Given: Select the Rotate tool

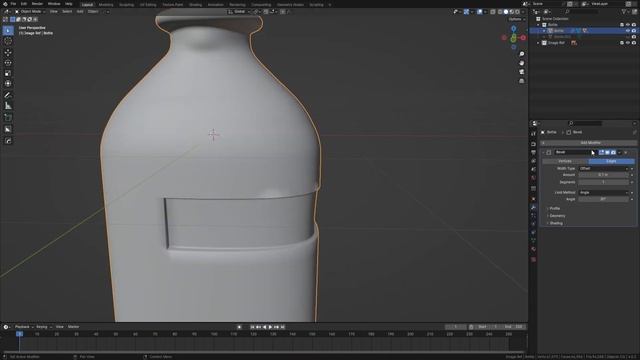Looking at the screenshot, I should pyautogui.click(x=8, y=63).
